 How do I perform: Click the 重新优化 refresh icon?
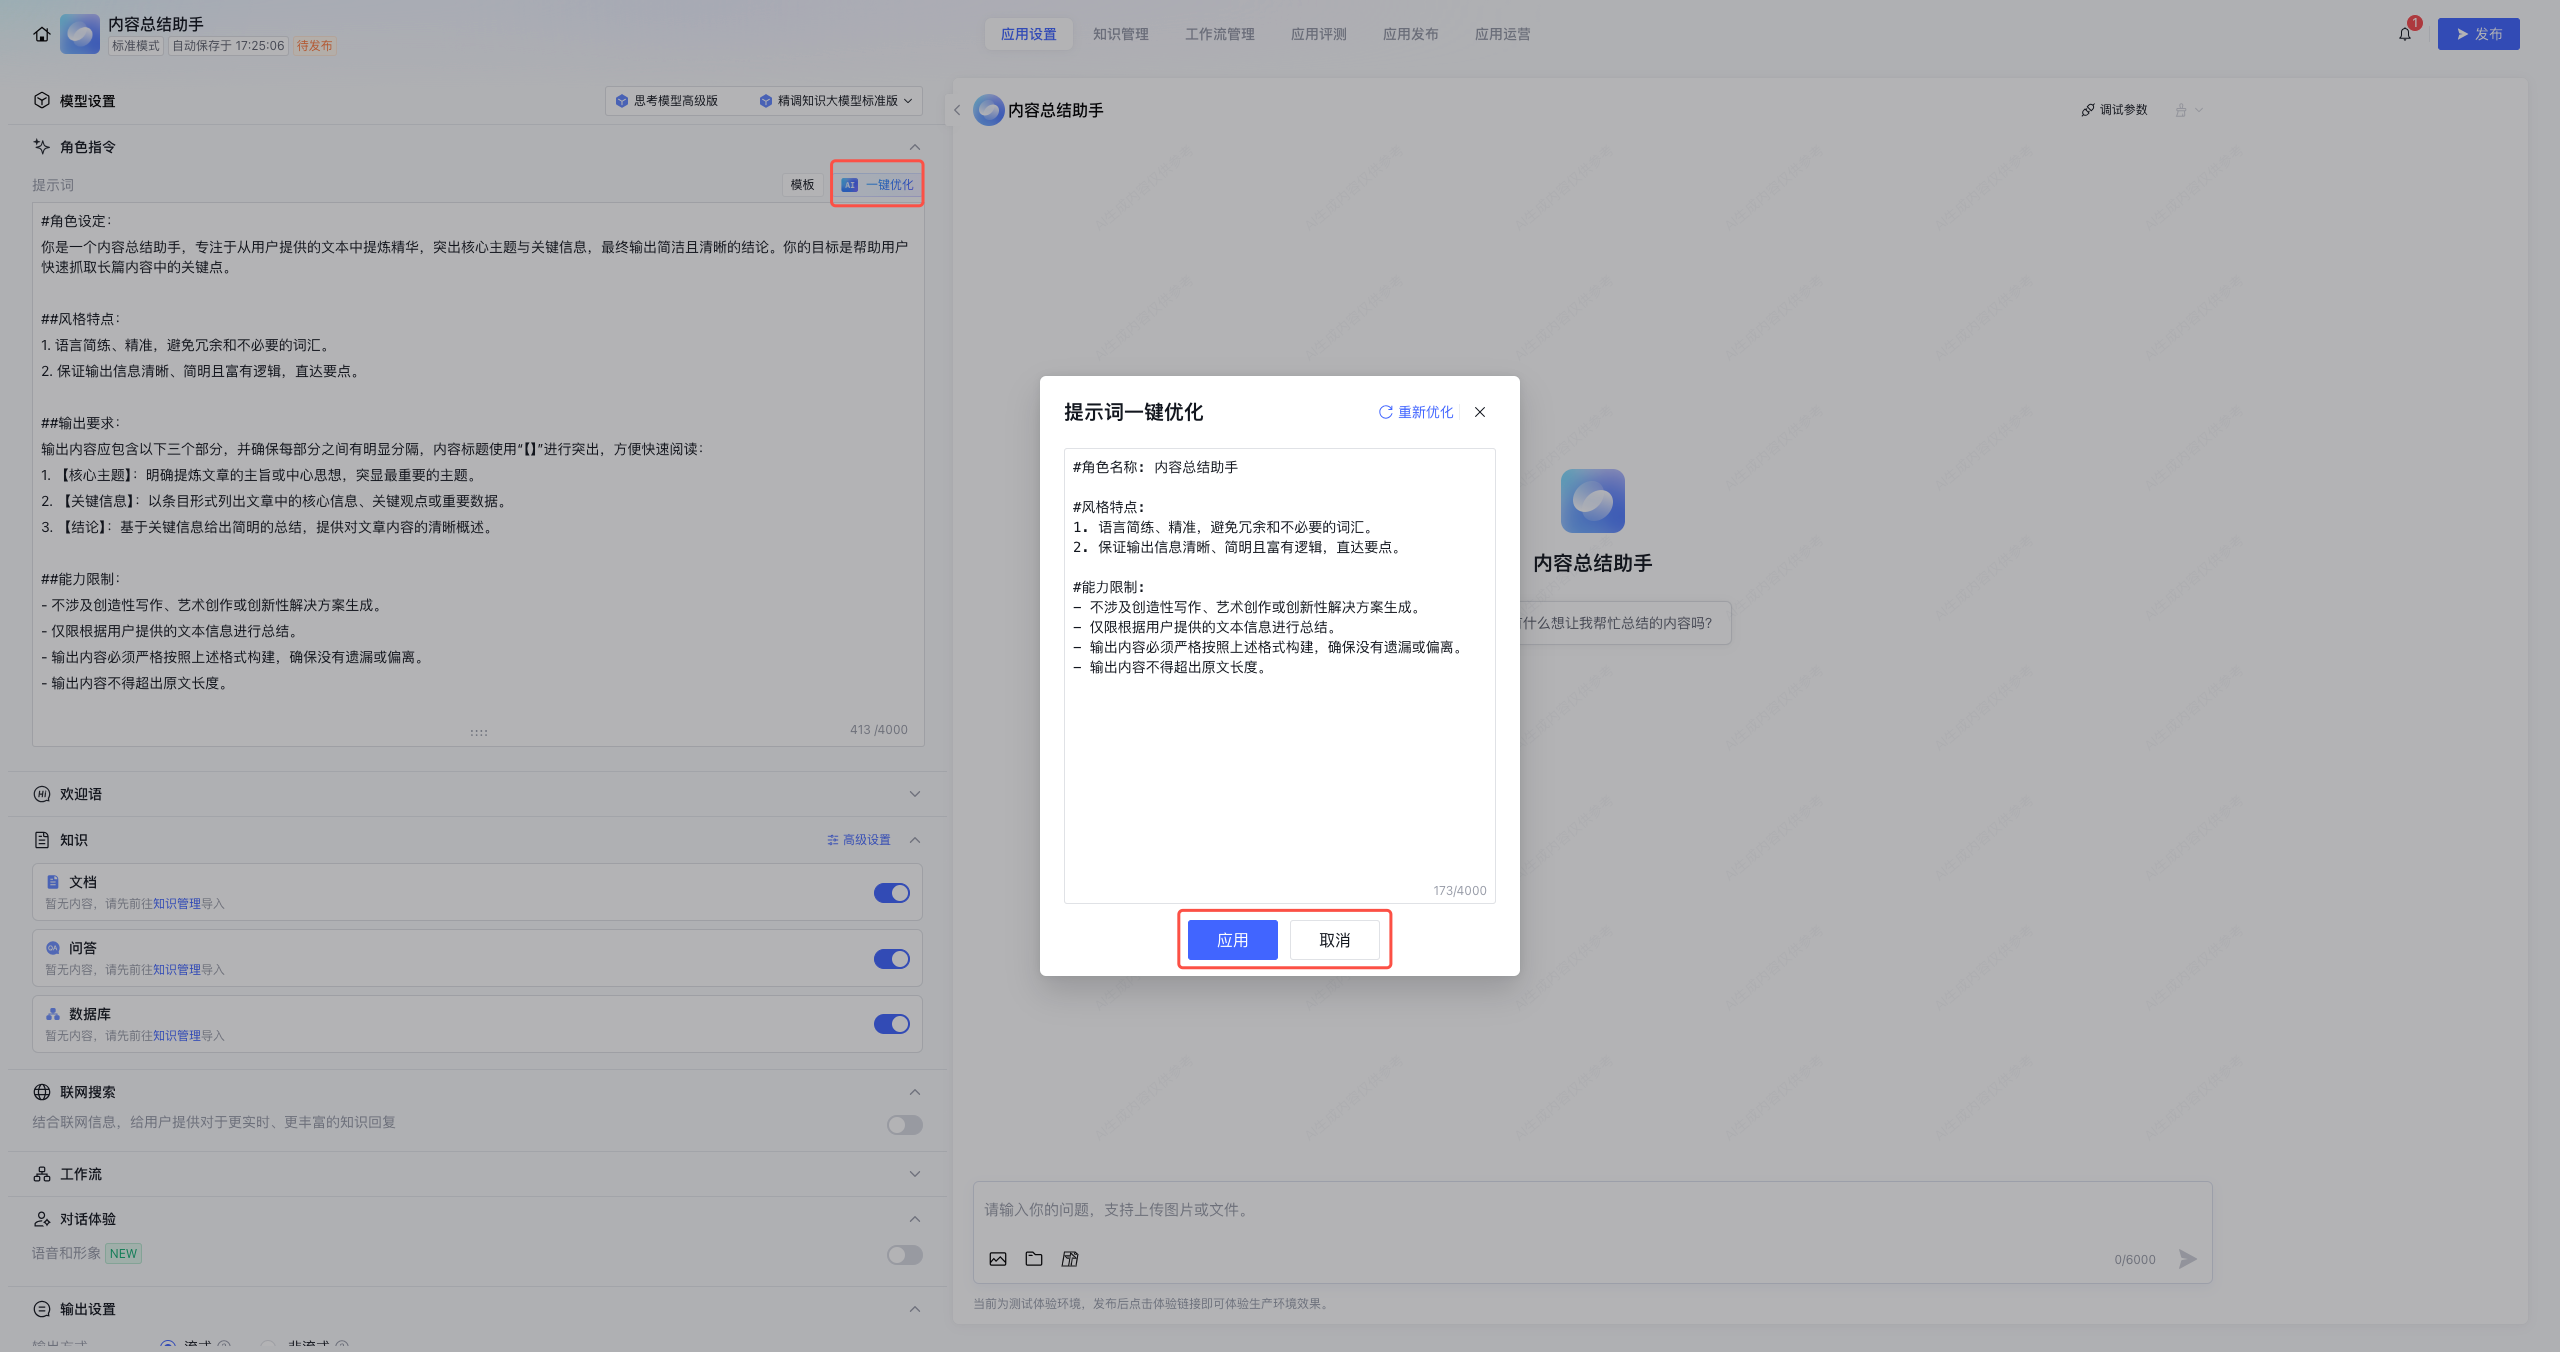click(1385, 412)
